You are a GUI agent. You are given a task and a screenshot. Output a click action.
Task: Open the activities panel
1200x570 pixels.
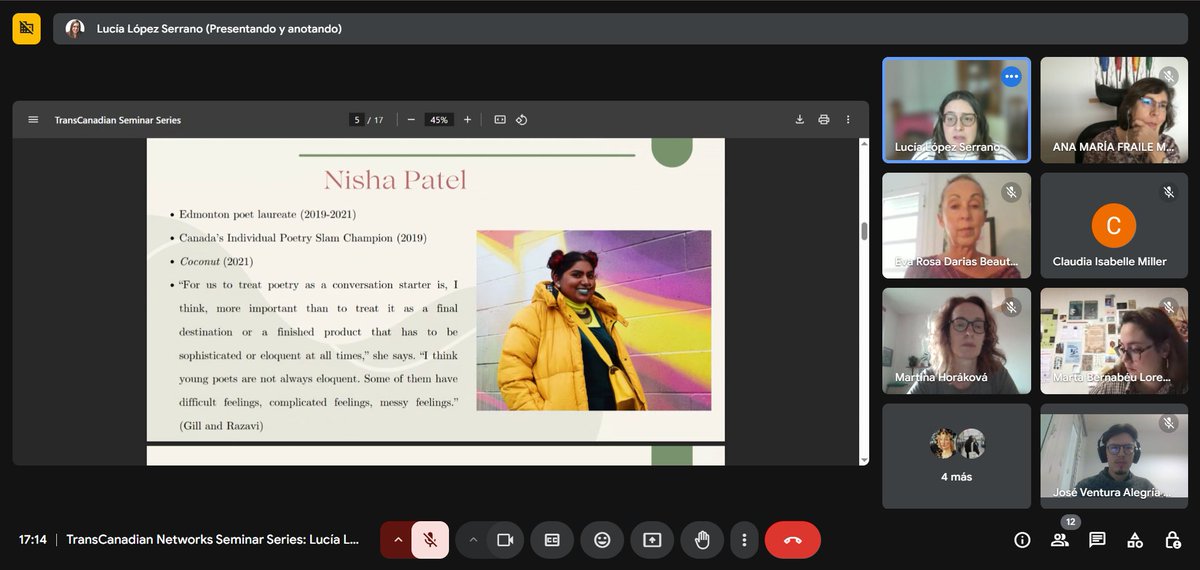(1135, 540)
